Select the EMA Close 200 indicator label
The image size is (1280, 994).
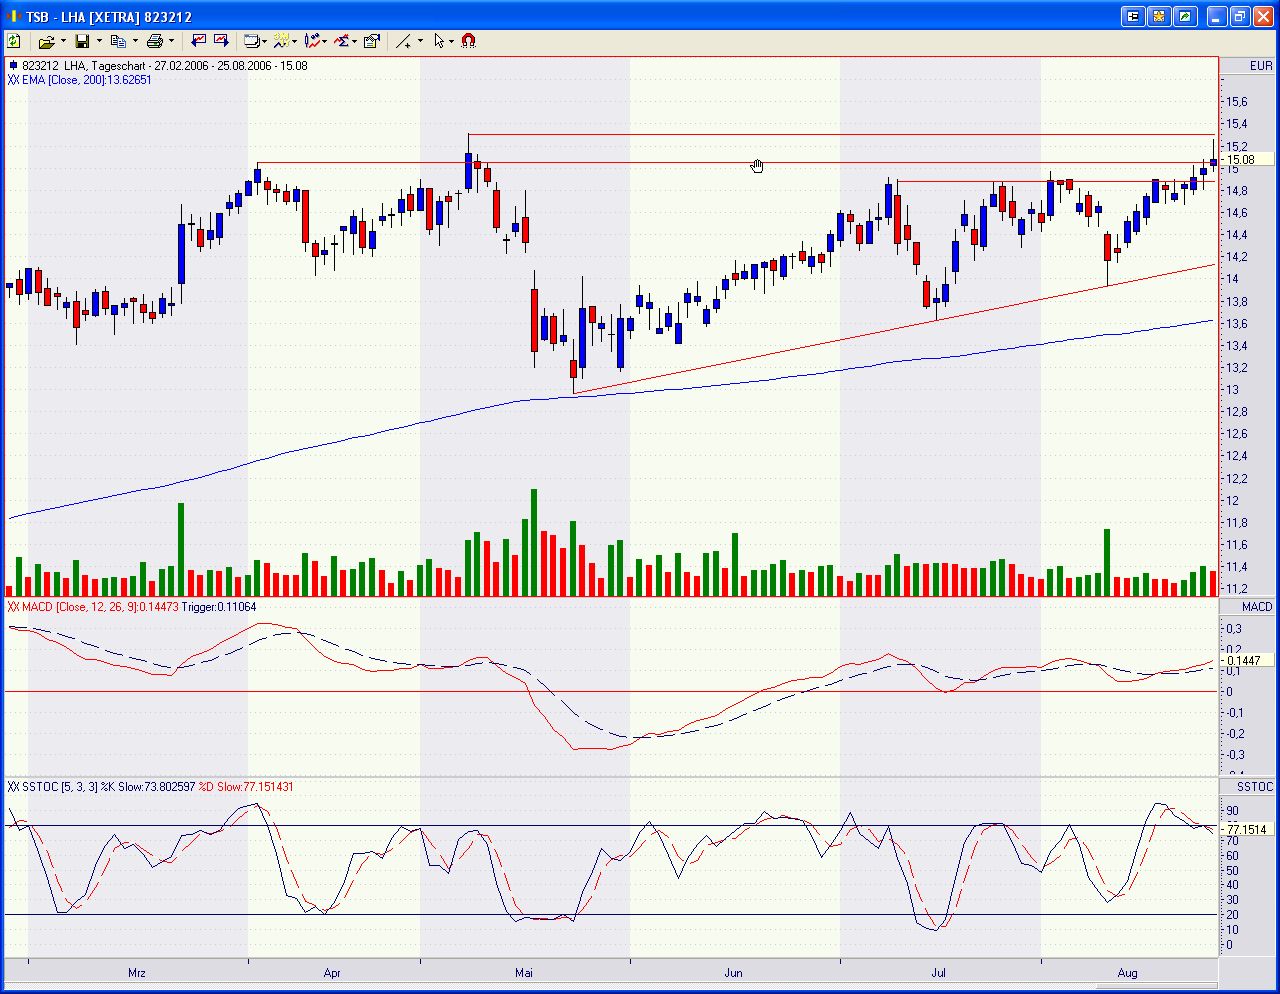[80, 80]
